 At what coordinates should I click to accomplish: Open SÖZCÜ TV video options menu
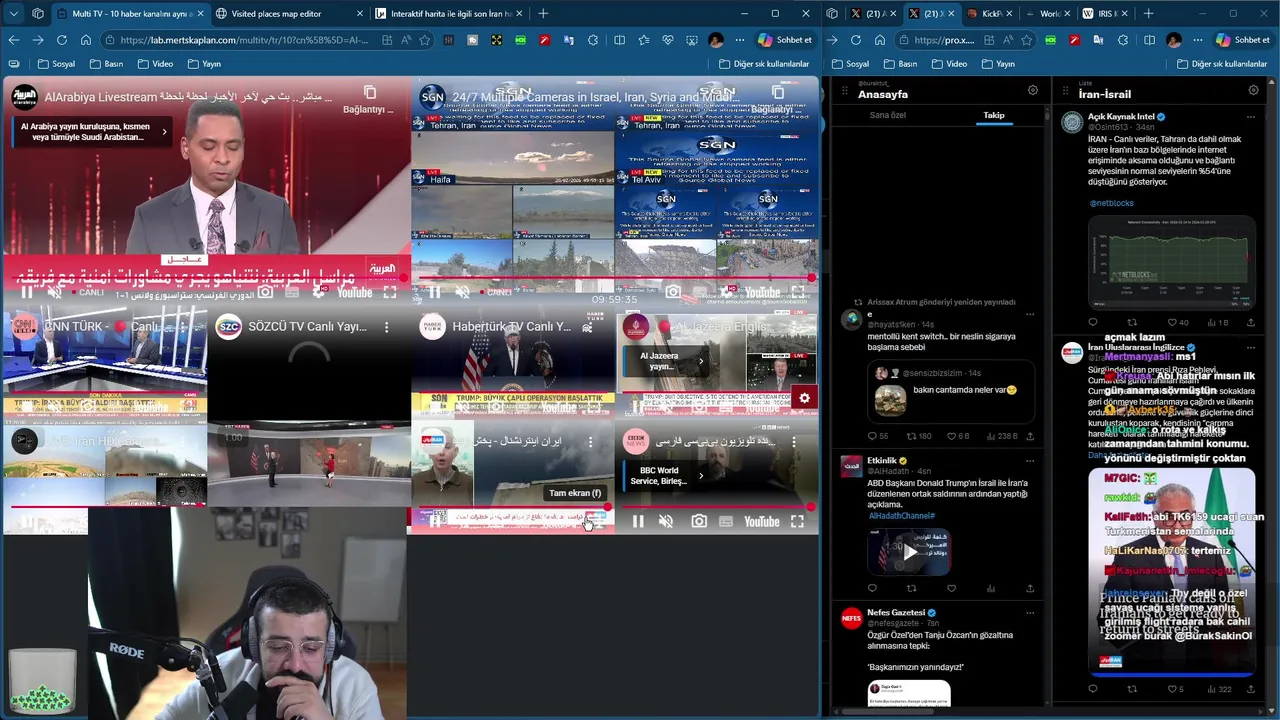tap(386, 327)
